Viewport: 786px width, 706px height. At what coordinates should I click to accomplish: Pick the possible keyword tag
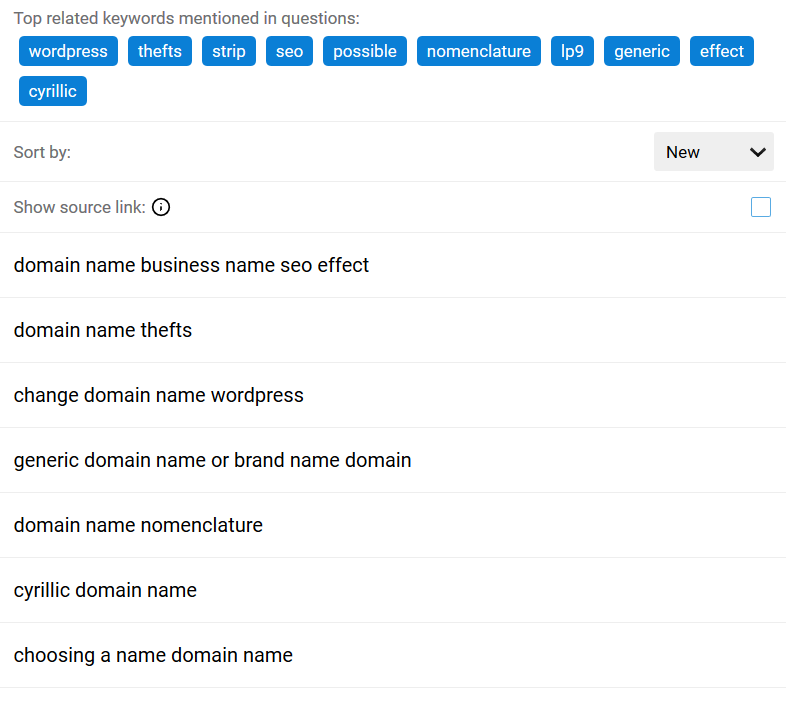click(x=365, y=51)
